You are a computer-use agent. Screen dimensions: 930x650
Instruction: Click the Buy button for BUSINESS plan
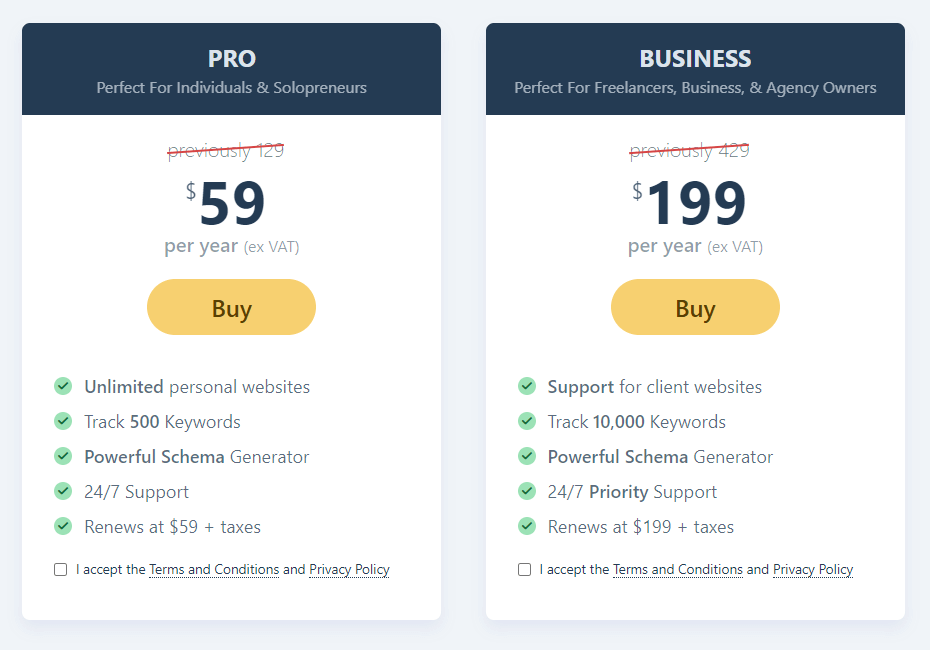pos(695,307)
